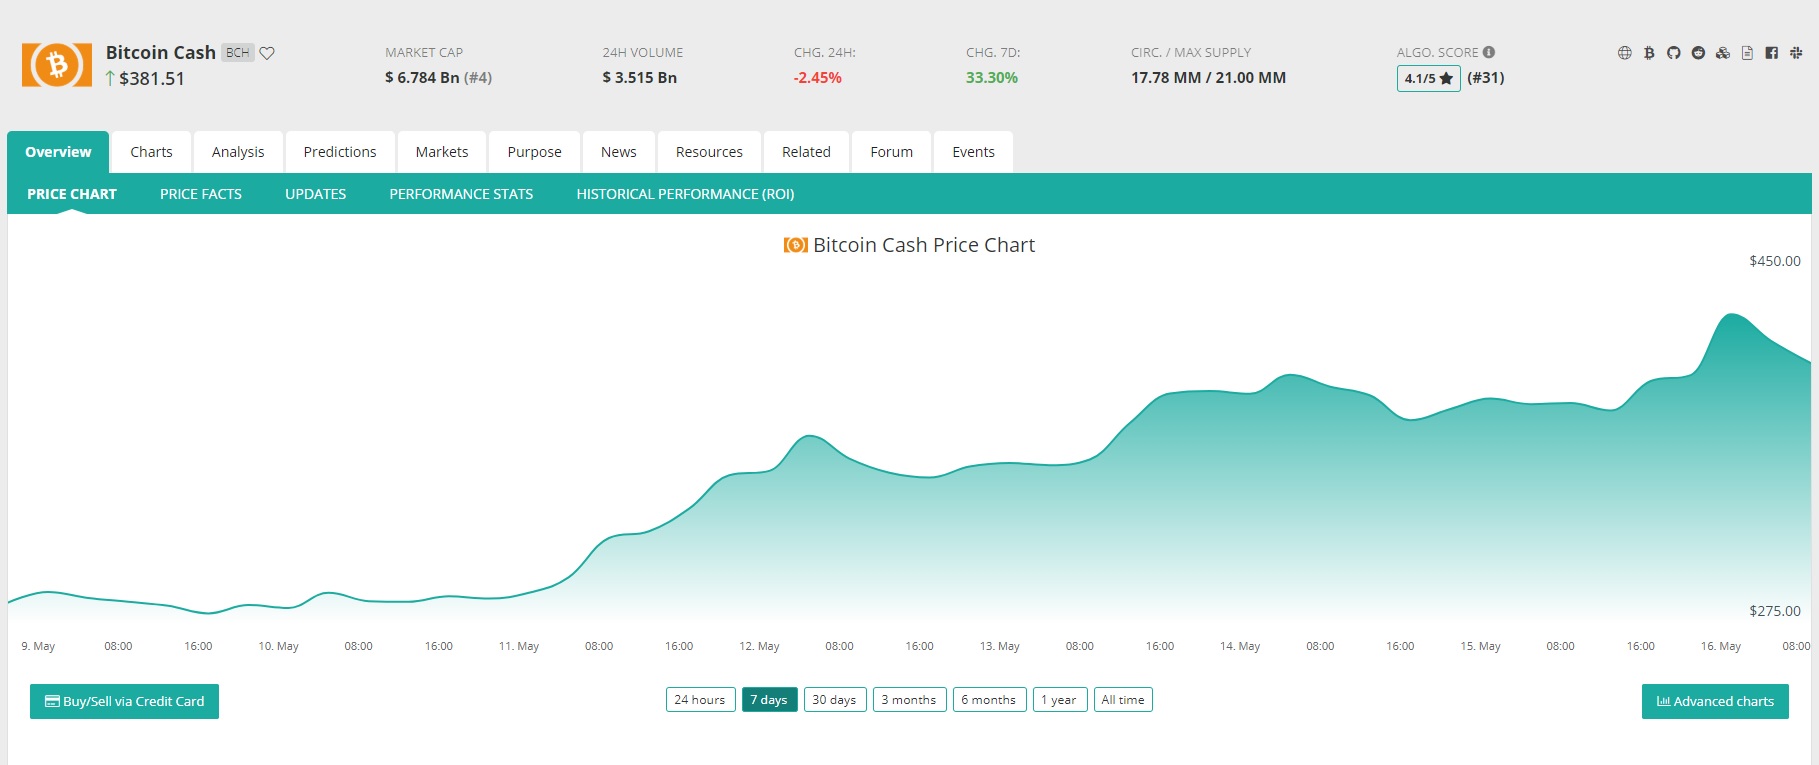Open the Predictions tab
1819x765 pixels.
340,152
